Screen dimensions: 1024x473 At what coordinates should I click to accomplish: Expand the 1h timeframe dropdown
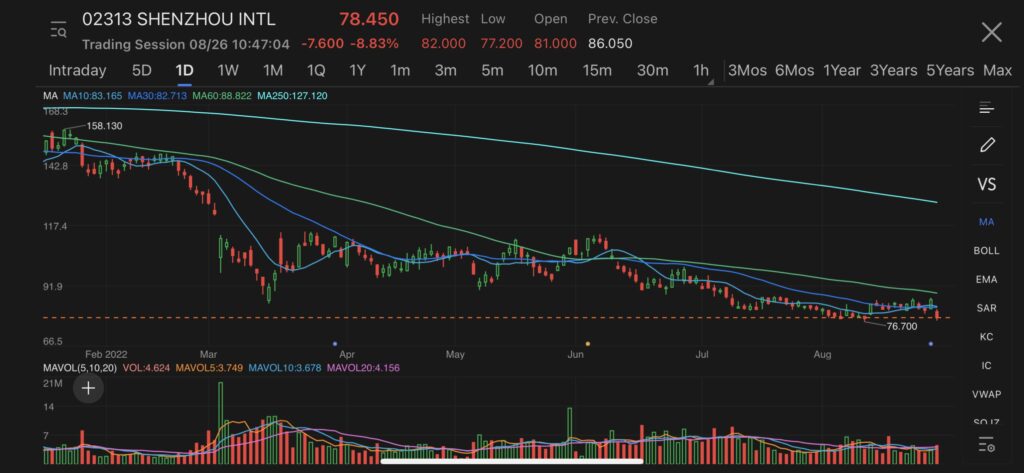point(703,71)
